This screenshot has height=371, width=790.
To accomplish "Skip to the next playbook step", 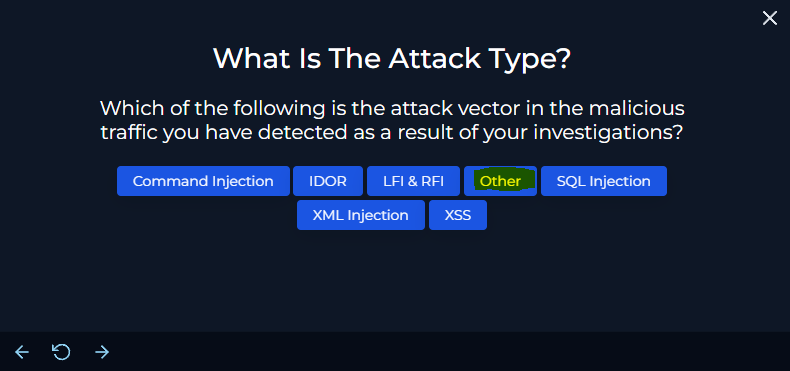I will click(102, 352).
